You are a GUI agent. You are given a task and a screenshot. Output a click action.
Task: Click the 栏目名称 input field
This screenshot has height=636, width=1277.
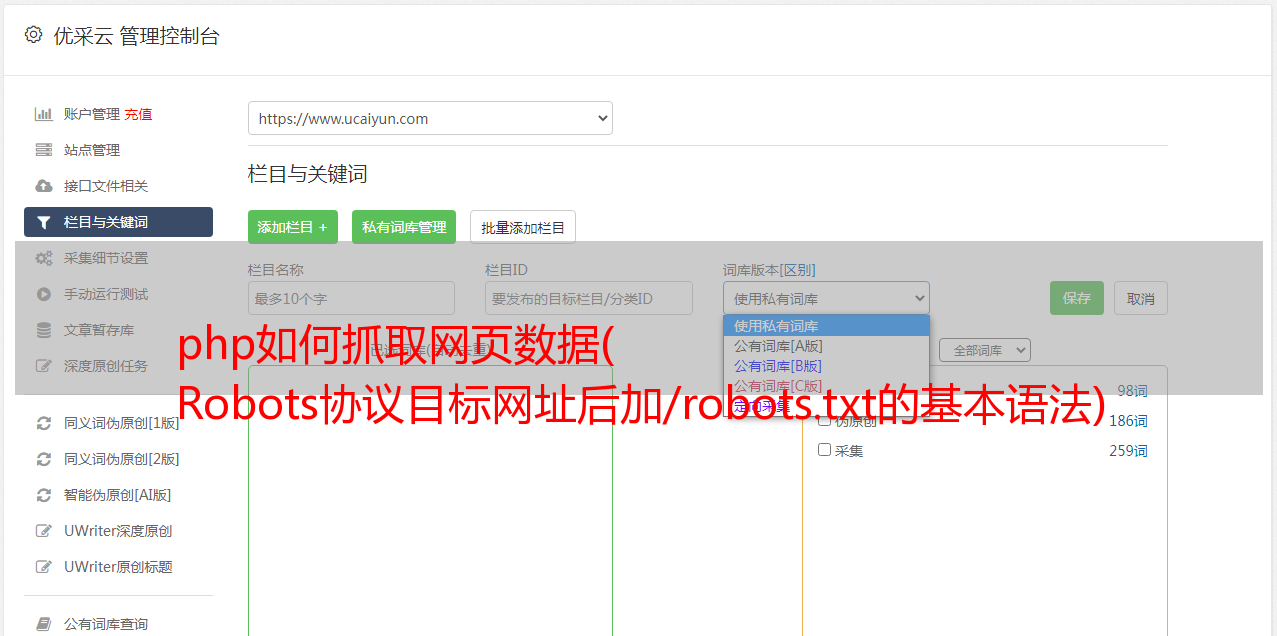coord(351,298)
